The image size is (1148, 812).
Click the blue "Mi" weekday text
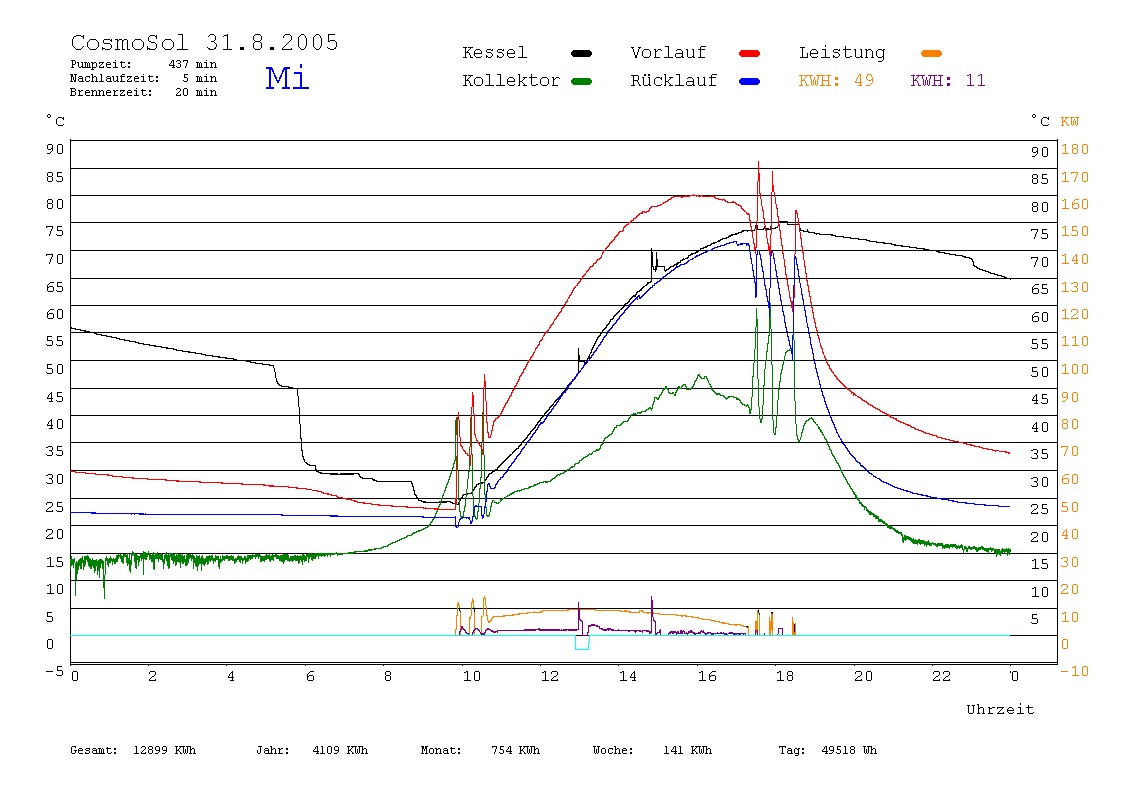[x=288, y=78]
